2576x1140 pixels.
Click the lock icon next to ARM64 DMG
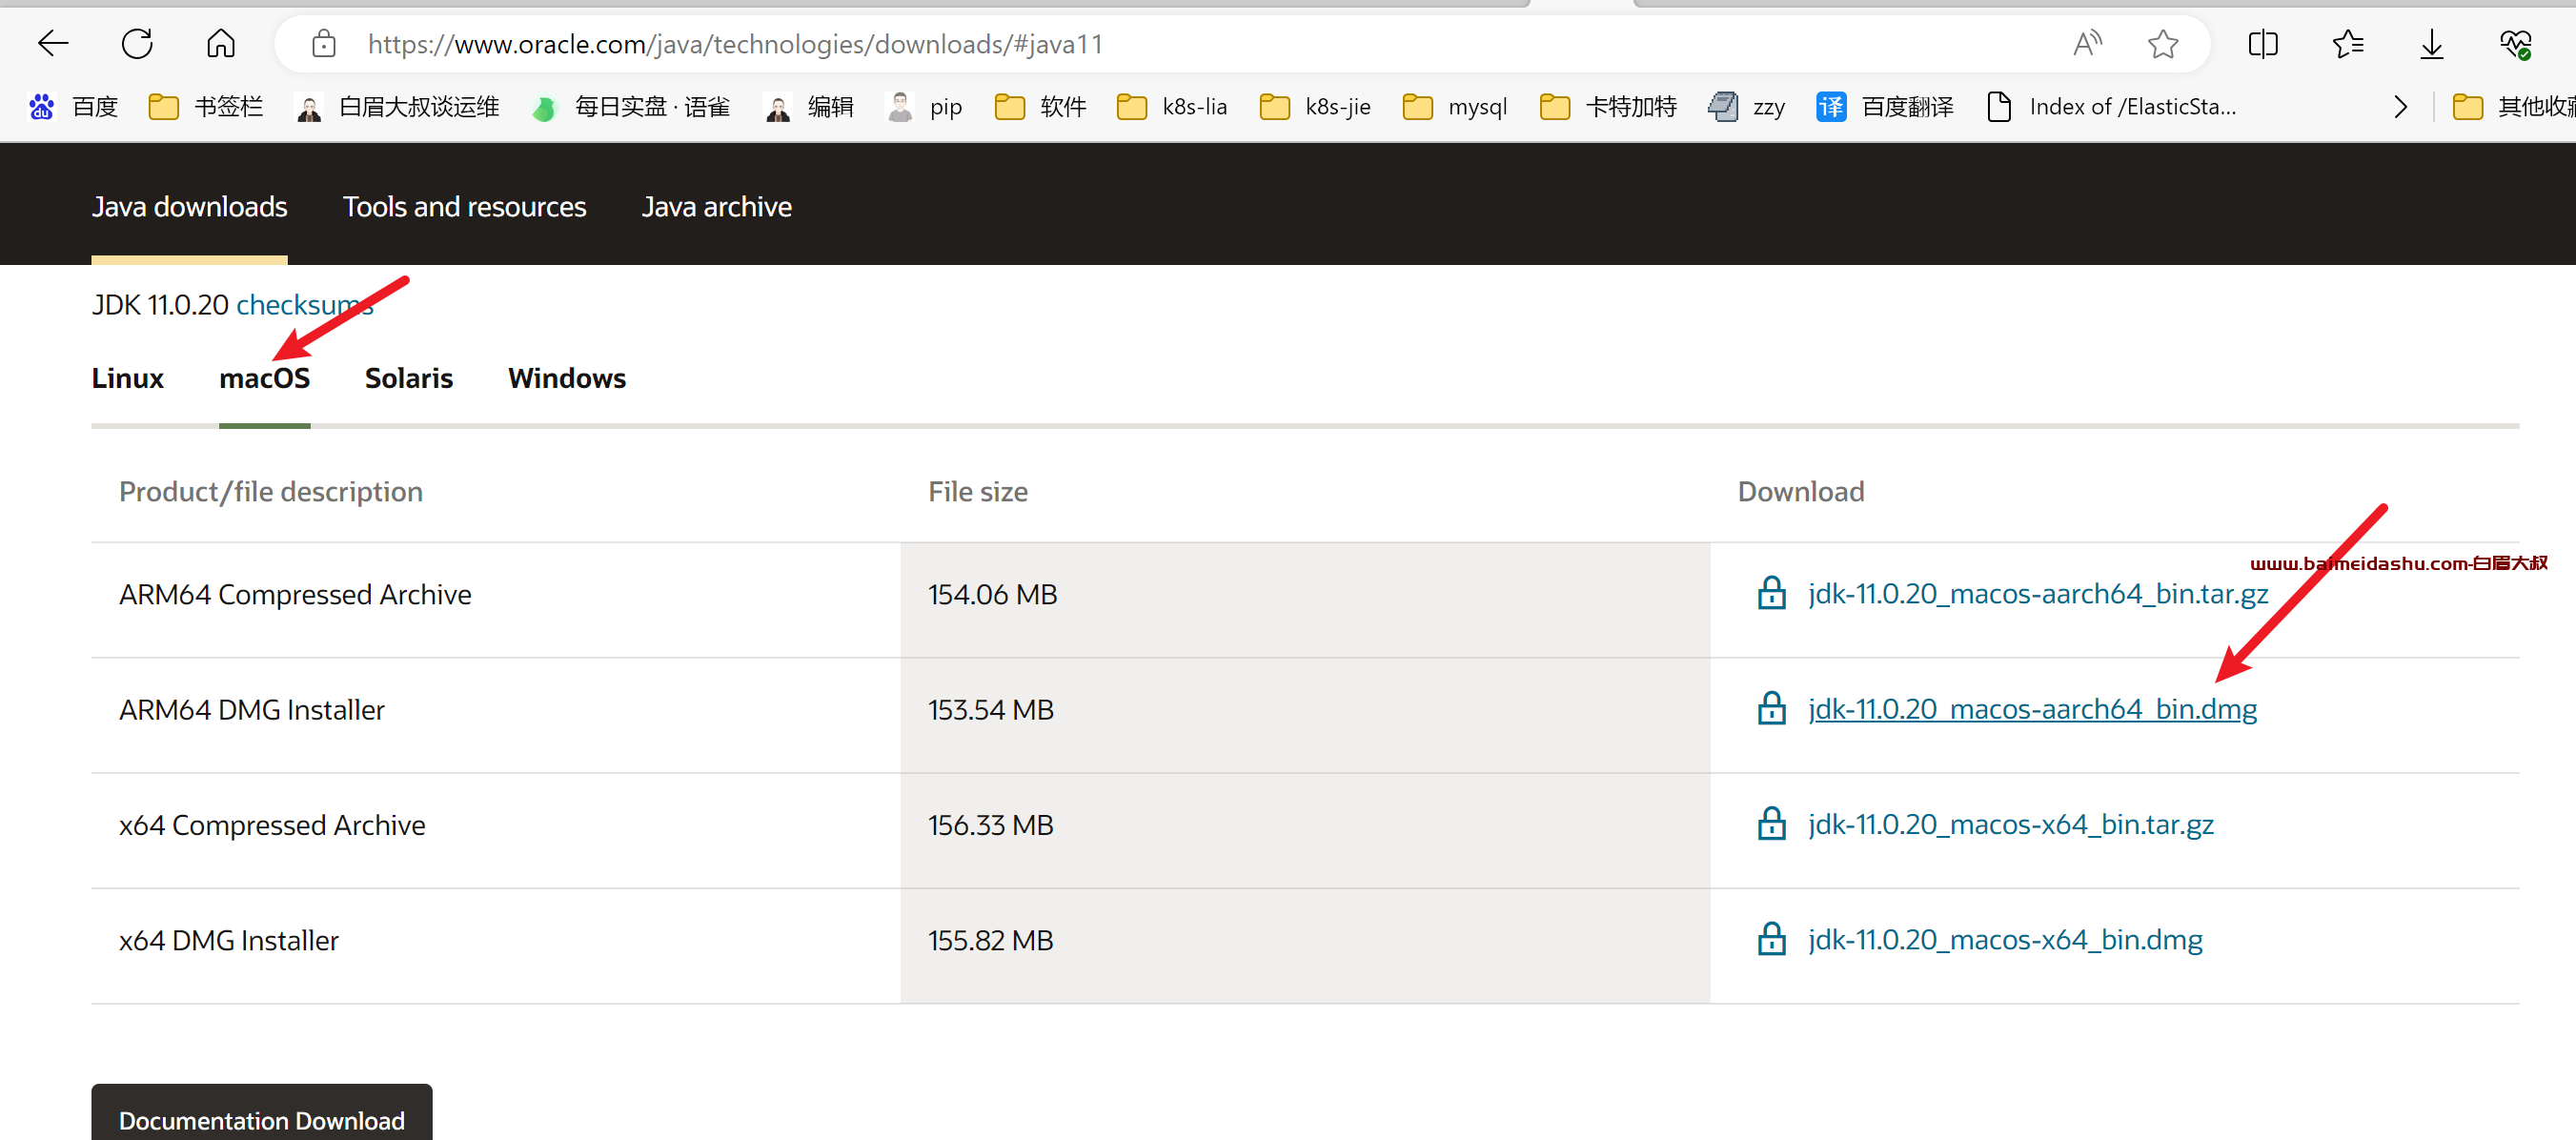pos(1773,709)
